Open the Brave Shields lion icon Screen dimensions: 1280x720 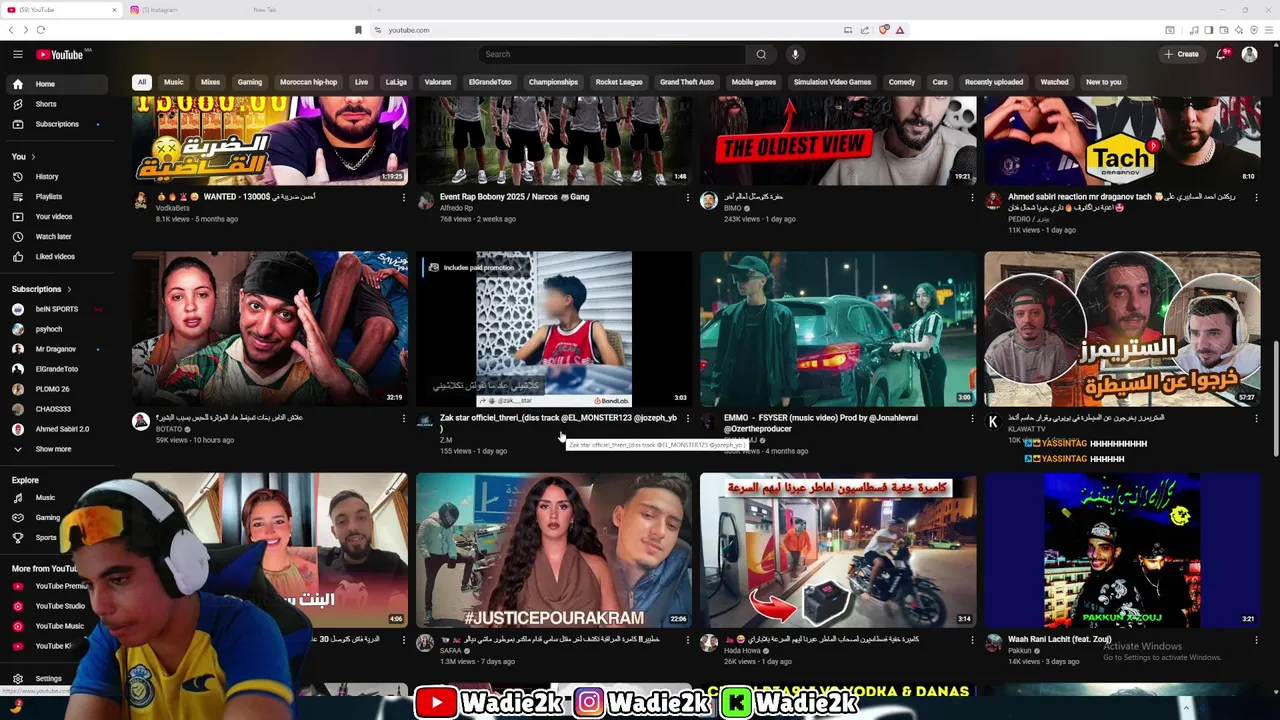point(883,30)
